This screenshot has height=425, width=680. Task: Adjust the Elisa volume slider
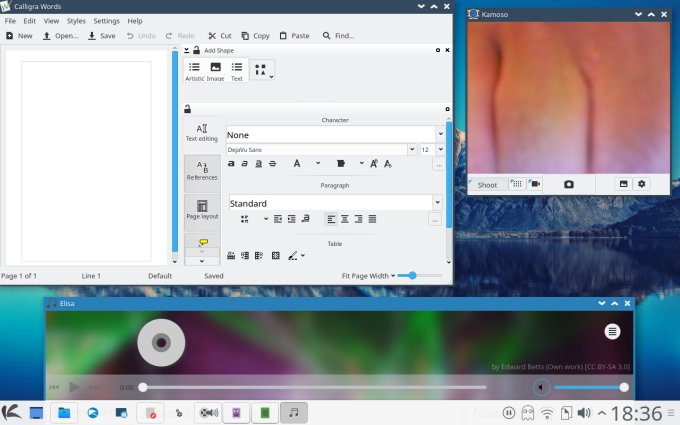(590, 387)
